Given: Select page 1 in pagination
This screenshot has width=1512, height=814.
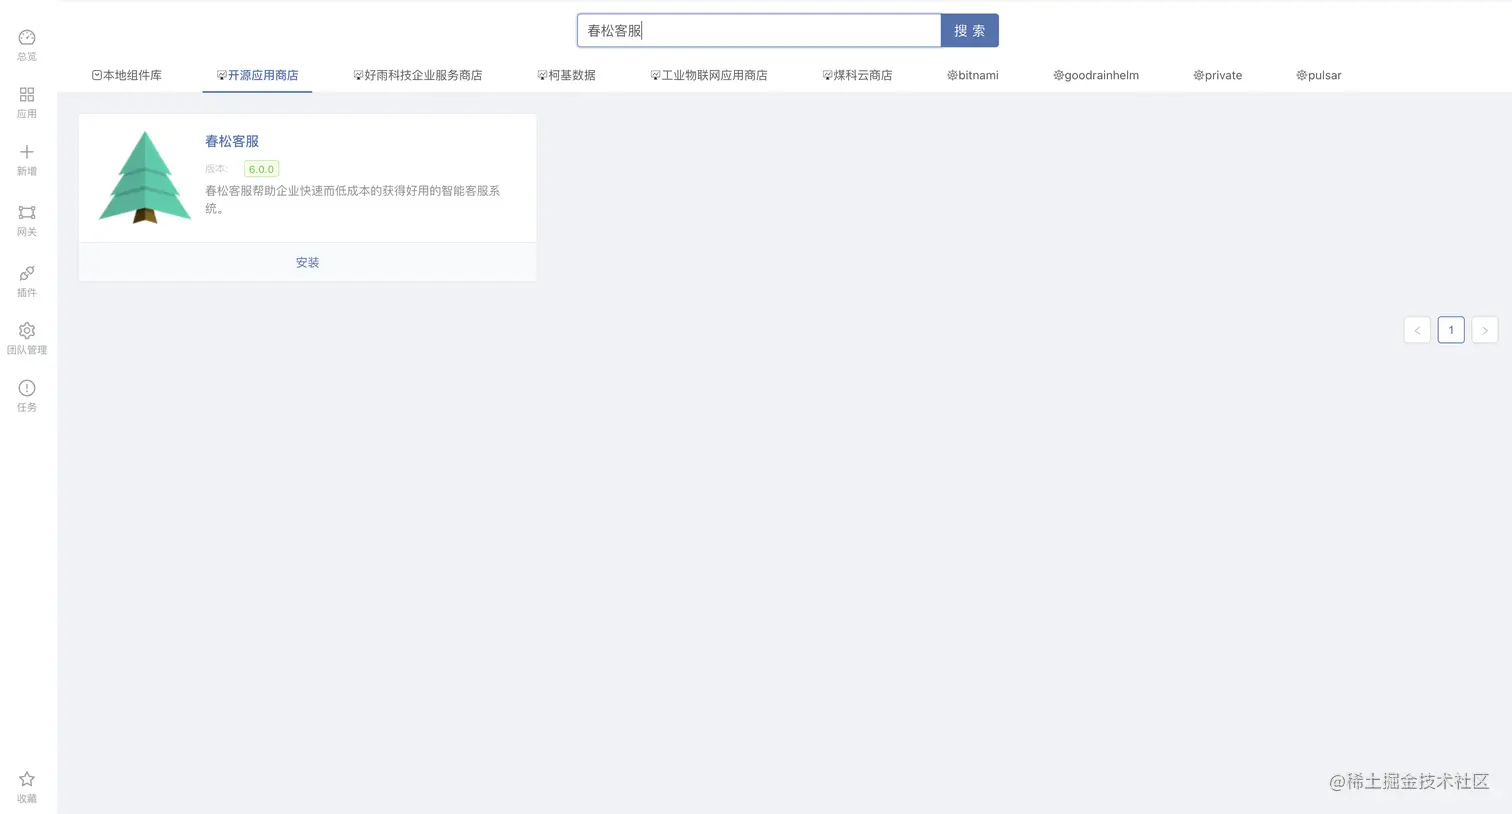Looking at the screenshot, I should tap(1451, 330).
